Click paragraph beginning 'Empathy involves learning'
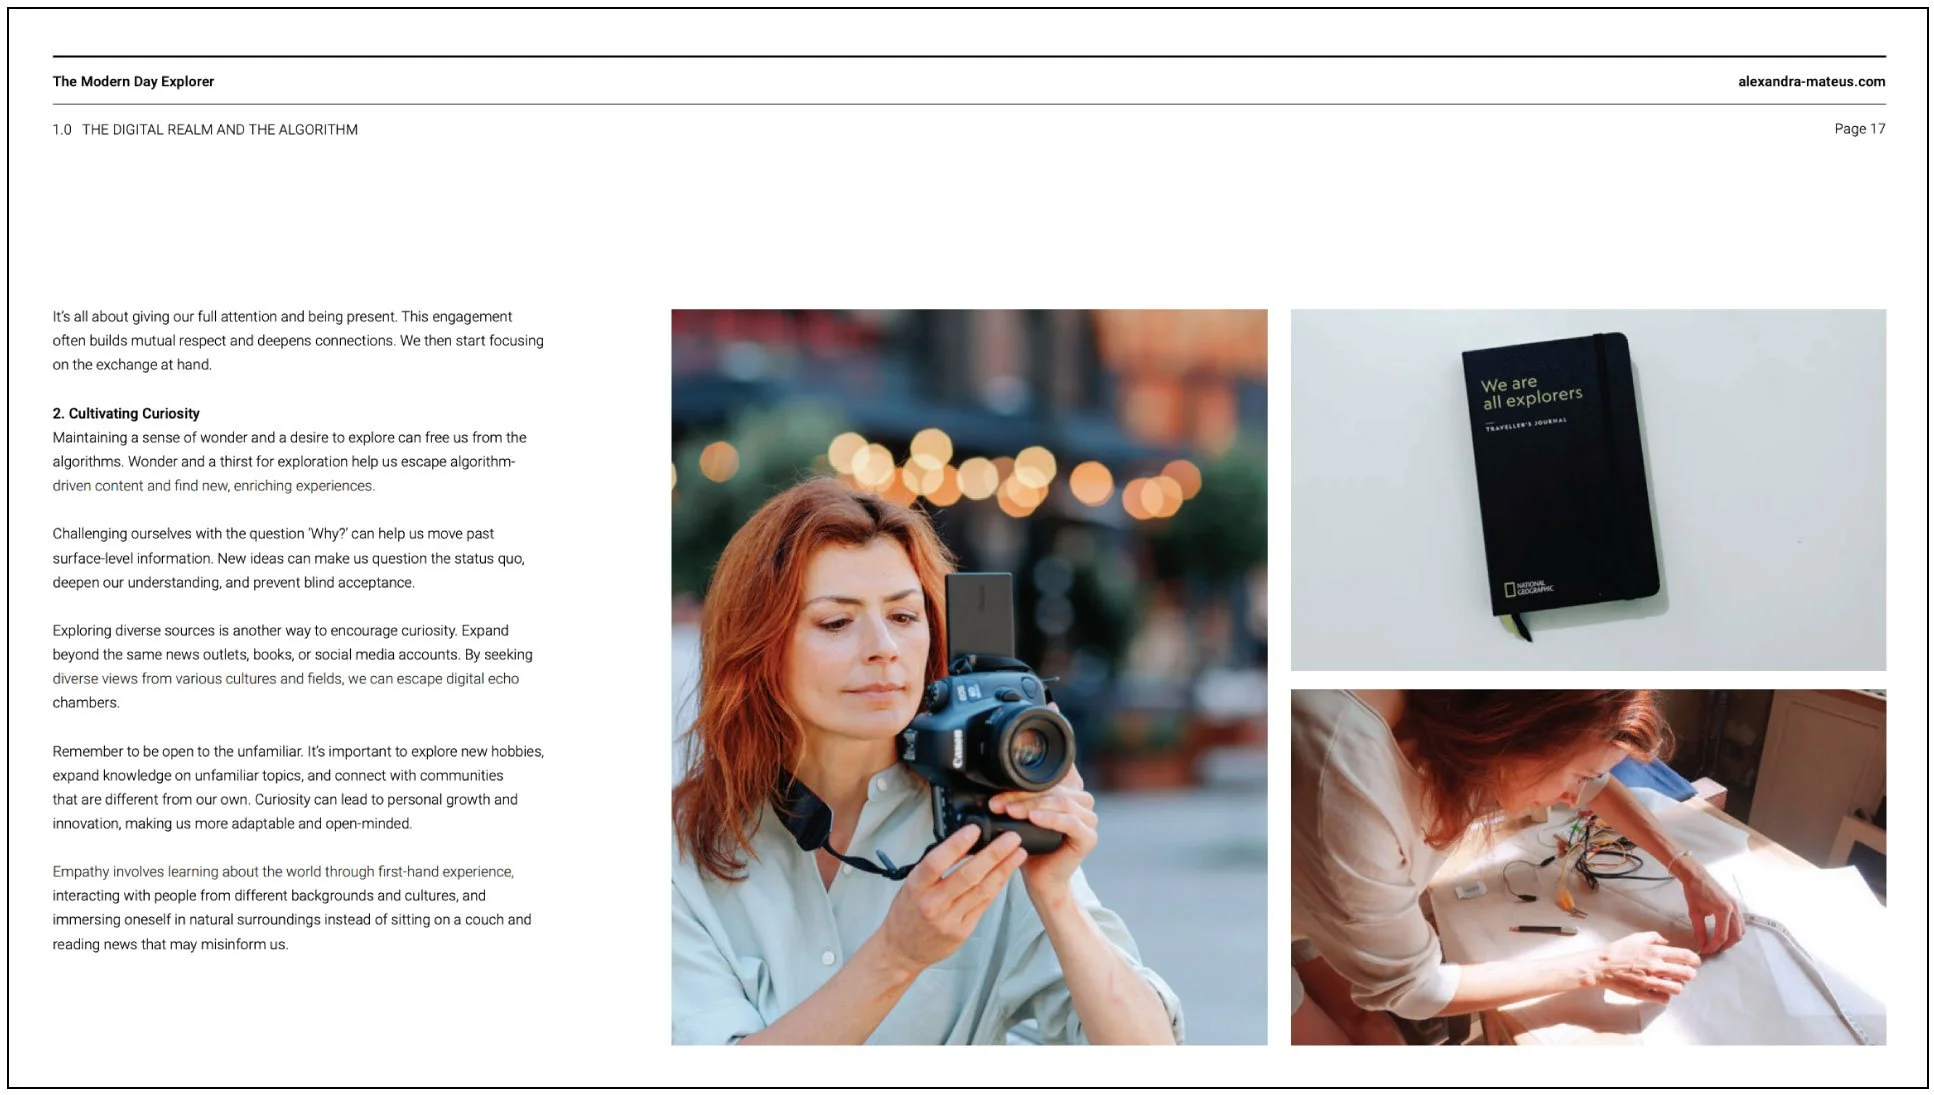The width and height of the screenshot is (1934, 1095). click(292, 907)
